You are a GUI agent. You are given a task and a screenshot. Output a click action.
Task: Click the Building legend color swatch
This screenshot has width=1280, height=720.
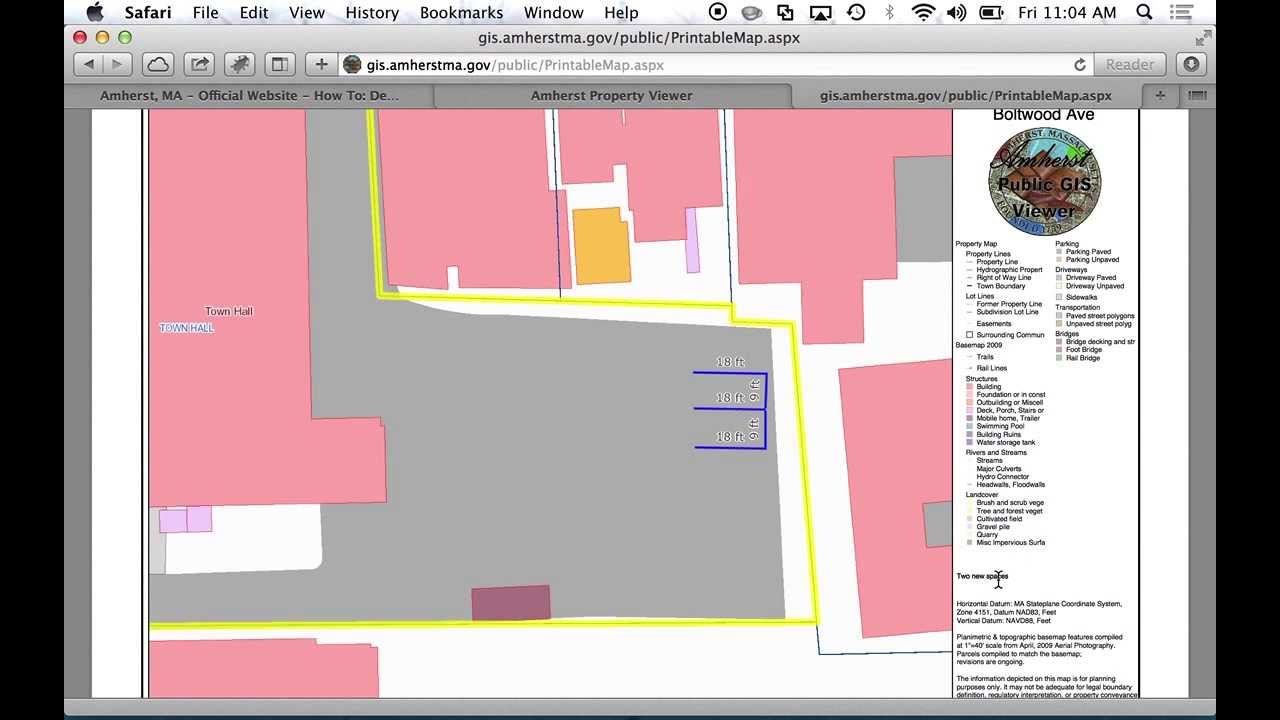pyautogui.click(x=969, y=387)
